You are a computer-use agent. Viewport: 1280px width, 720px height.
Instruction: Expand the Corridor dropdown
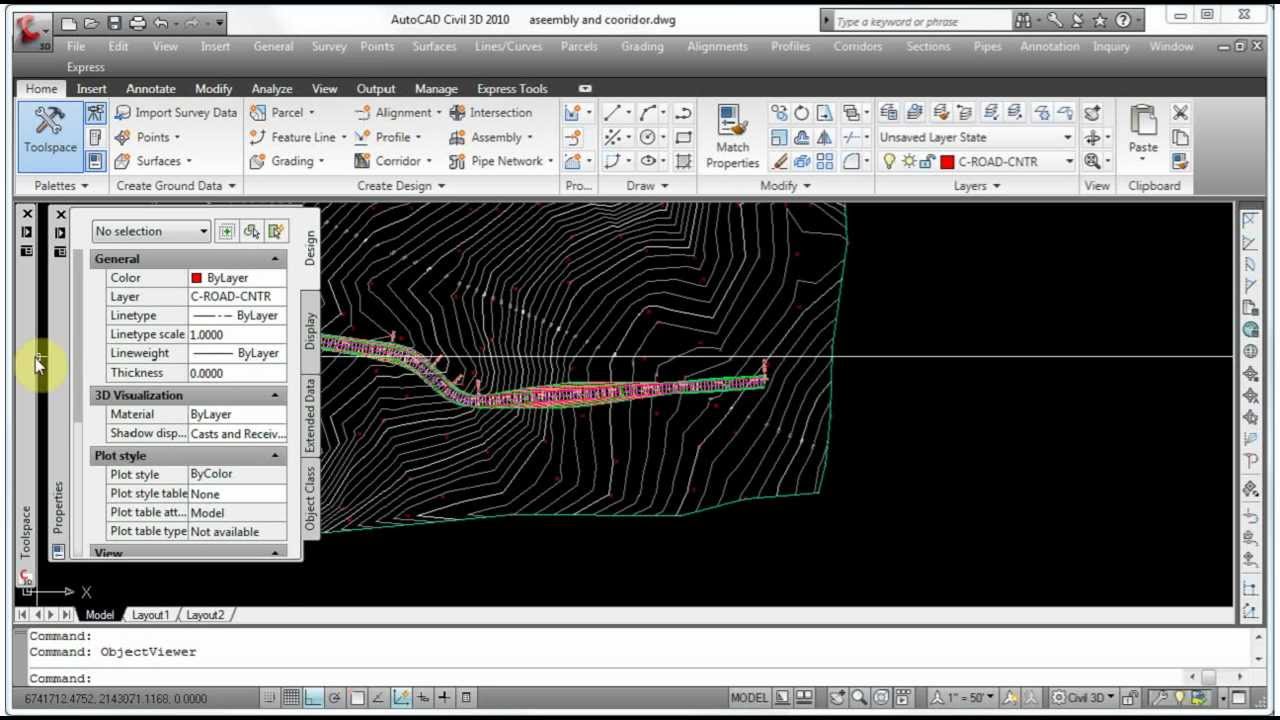[x=429, y=161]
